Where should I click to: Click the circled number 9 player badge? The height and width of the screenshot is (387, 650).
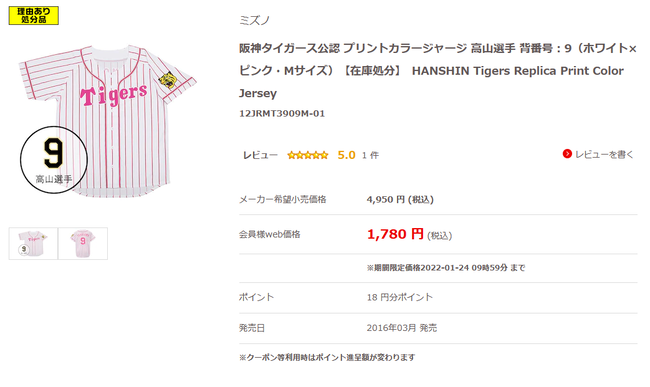54,160
